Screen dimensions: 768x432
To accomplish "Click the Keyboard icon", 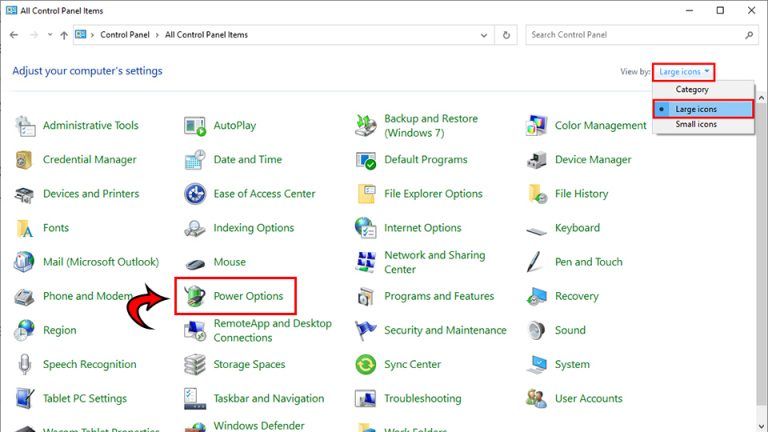I will point(536,230).
